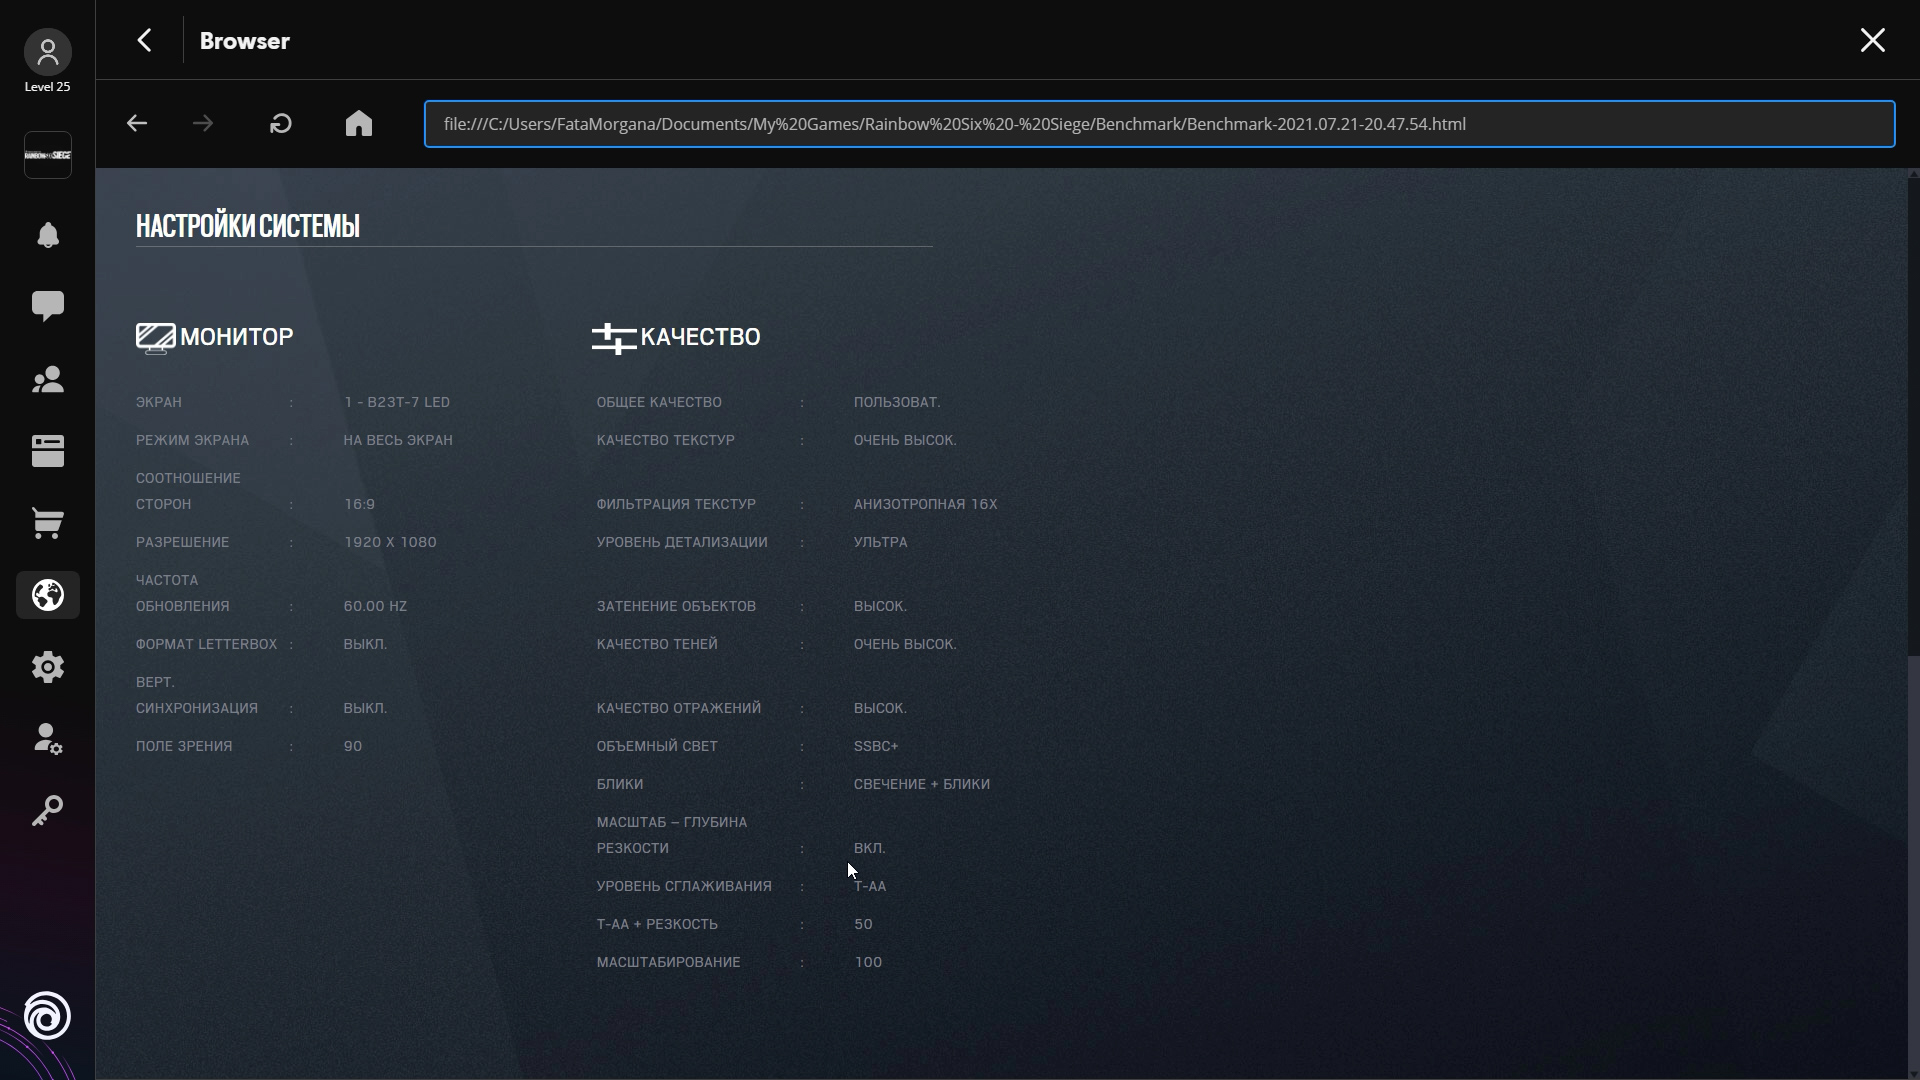Image resolution: width=1920 pixels, height=1080 pixels.
Task: Go back with overlay header chevron
Action: 145,40
